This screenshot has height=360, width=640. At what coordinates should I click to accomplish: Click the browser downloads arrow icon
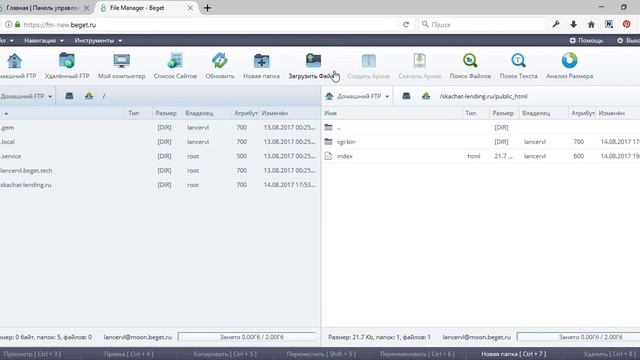pyautogui.click(x=573, y=24)
